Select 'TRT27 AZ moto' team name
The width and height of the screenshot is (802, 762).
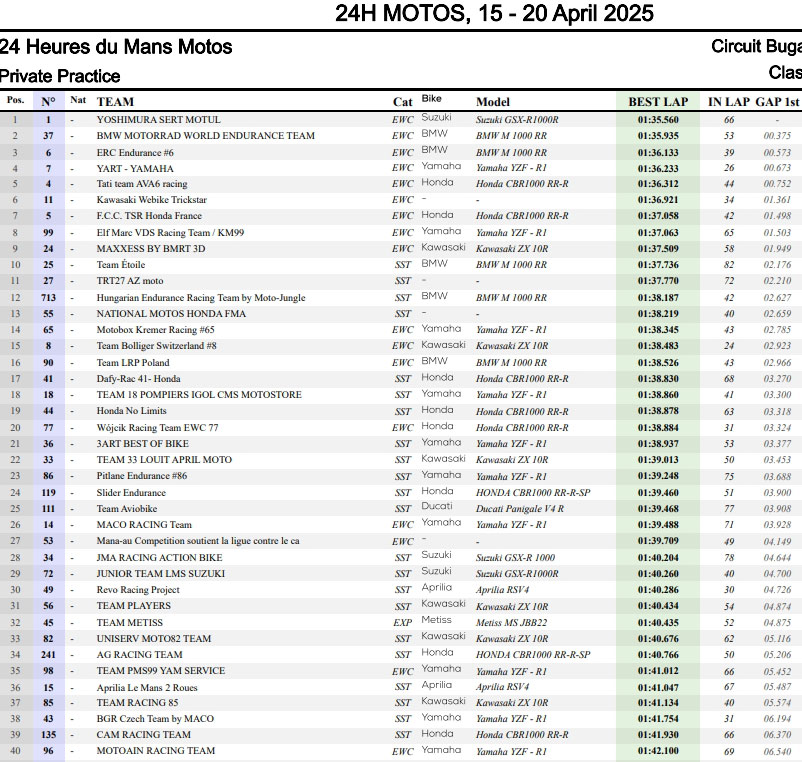(130, 280)
